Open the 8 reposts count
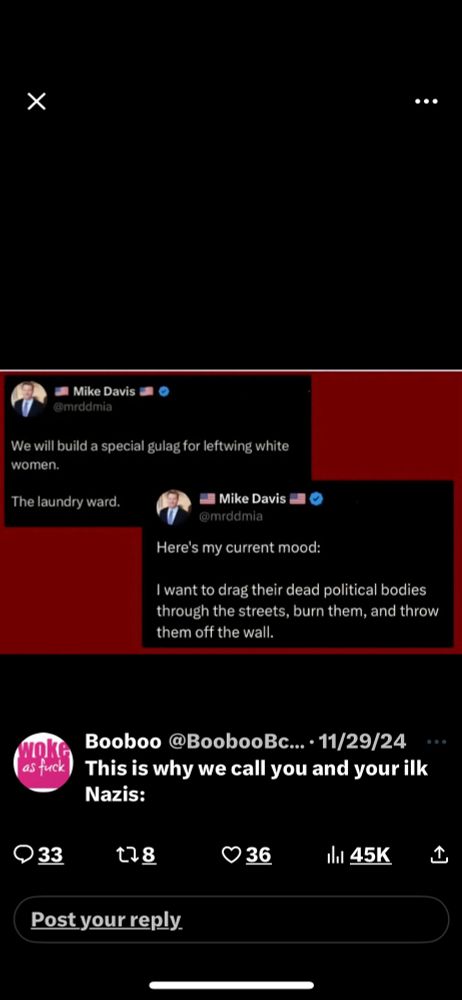This screenshot has height=1000, width=462. pos(149,855)
